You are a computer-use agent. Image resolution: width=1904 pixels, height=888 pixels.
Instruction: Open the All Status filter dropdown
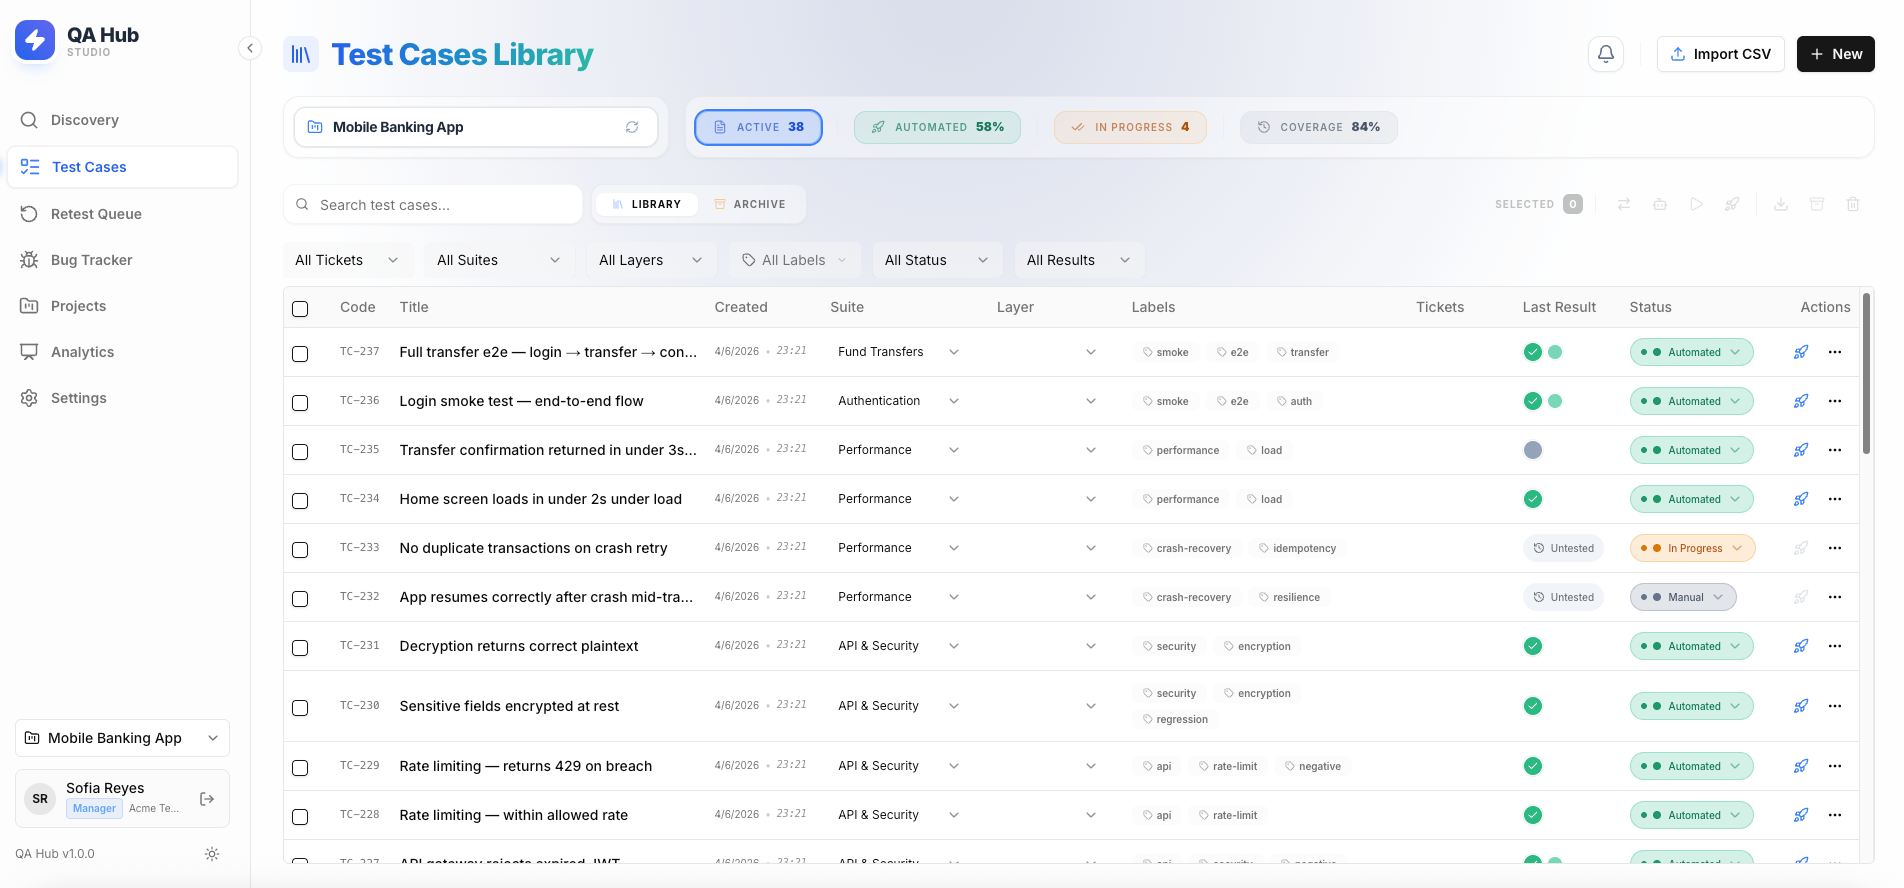tap(937, 260)
